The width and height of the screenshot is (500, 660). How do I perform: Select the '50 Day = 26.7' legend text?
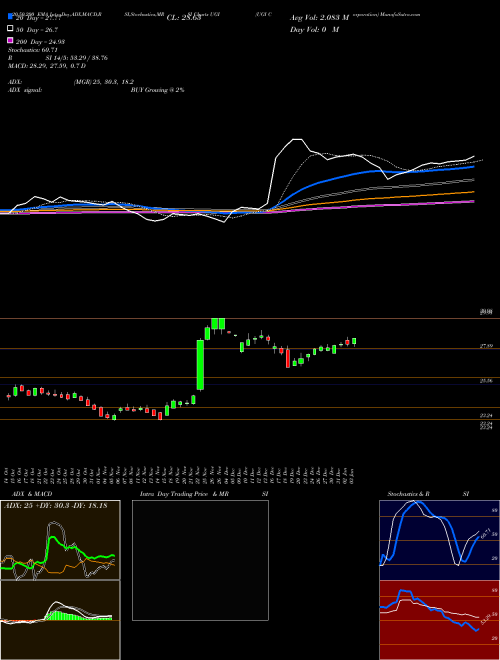point(37,29)
